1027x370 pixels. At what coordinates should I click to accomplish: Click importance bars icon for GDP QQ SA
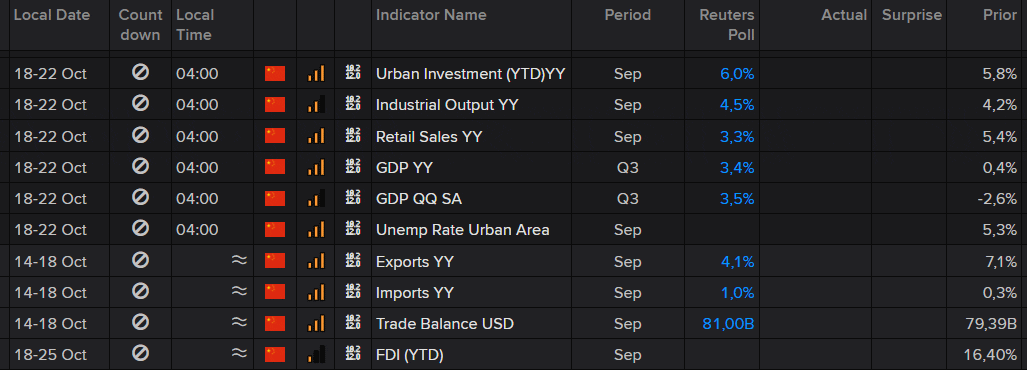pos(316,199)
